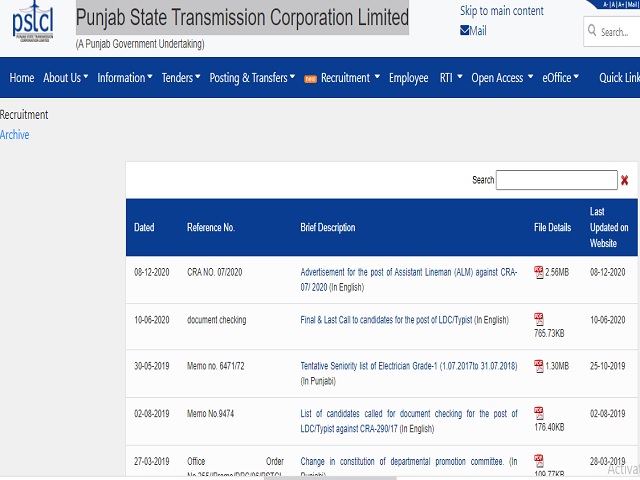
Task: Clear table search with red X
Action: point(624,180)
